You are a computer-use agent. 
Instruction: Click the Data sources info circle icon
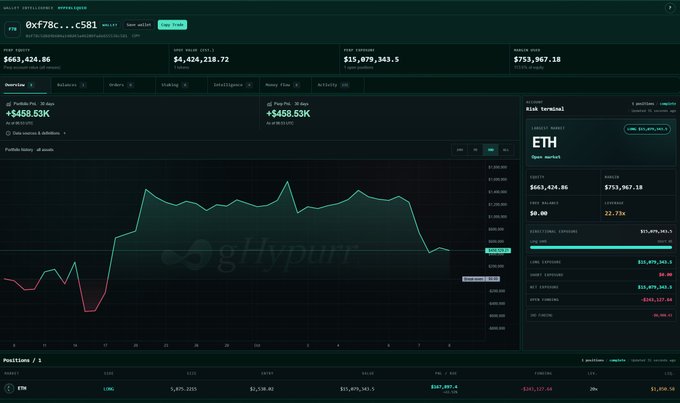point(8,133)
